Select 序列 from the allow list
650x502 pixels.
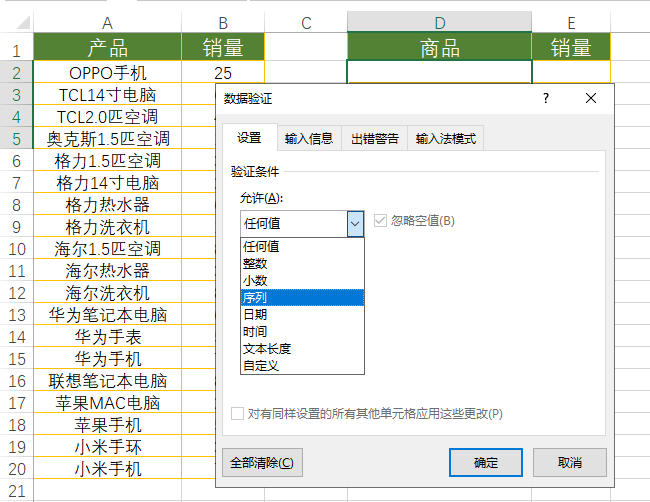[302, 297]
